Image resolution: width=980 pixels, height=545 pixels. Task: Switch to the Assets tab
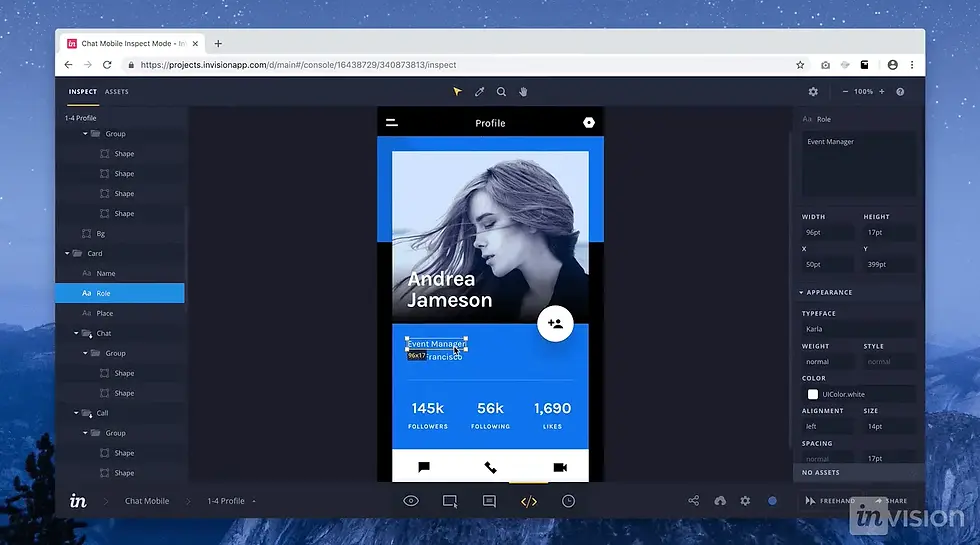click(x=117, y=92)
